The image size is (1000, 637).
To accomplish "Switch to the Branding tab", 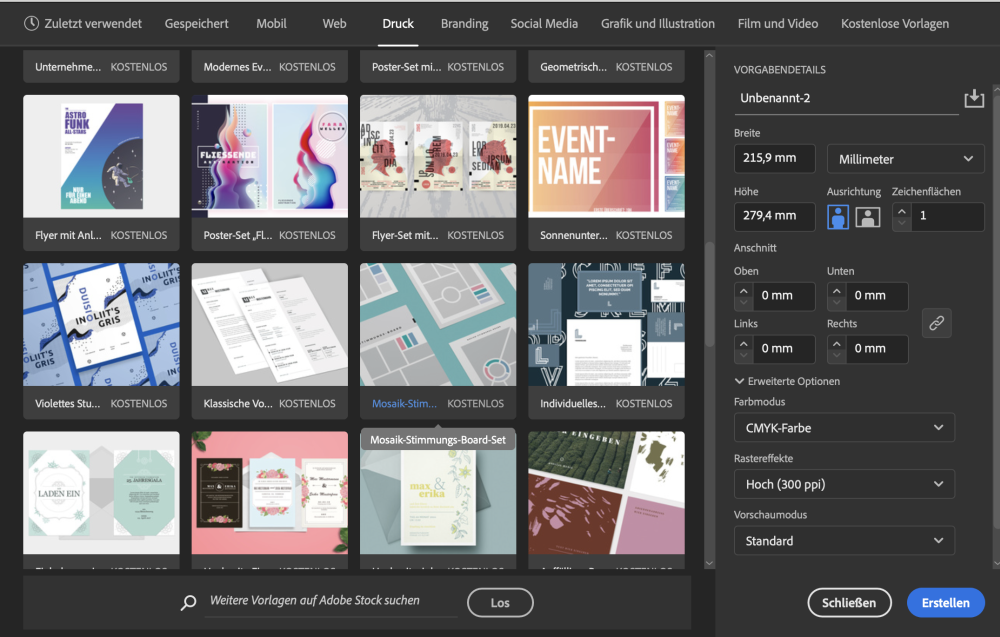I will coord(464,23).
